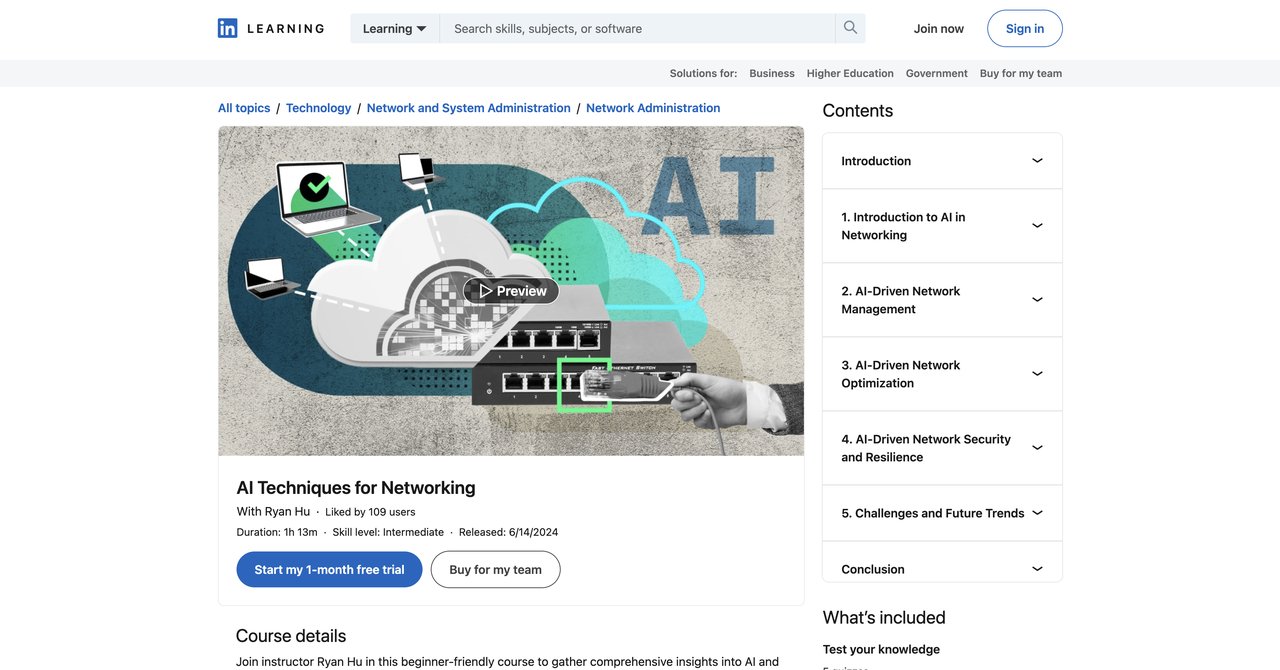The image size is (1280, 670).
Task: Click the AI Techniques for Networking title
Action: coord(356,488)
